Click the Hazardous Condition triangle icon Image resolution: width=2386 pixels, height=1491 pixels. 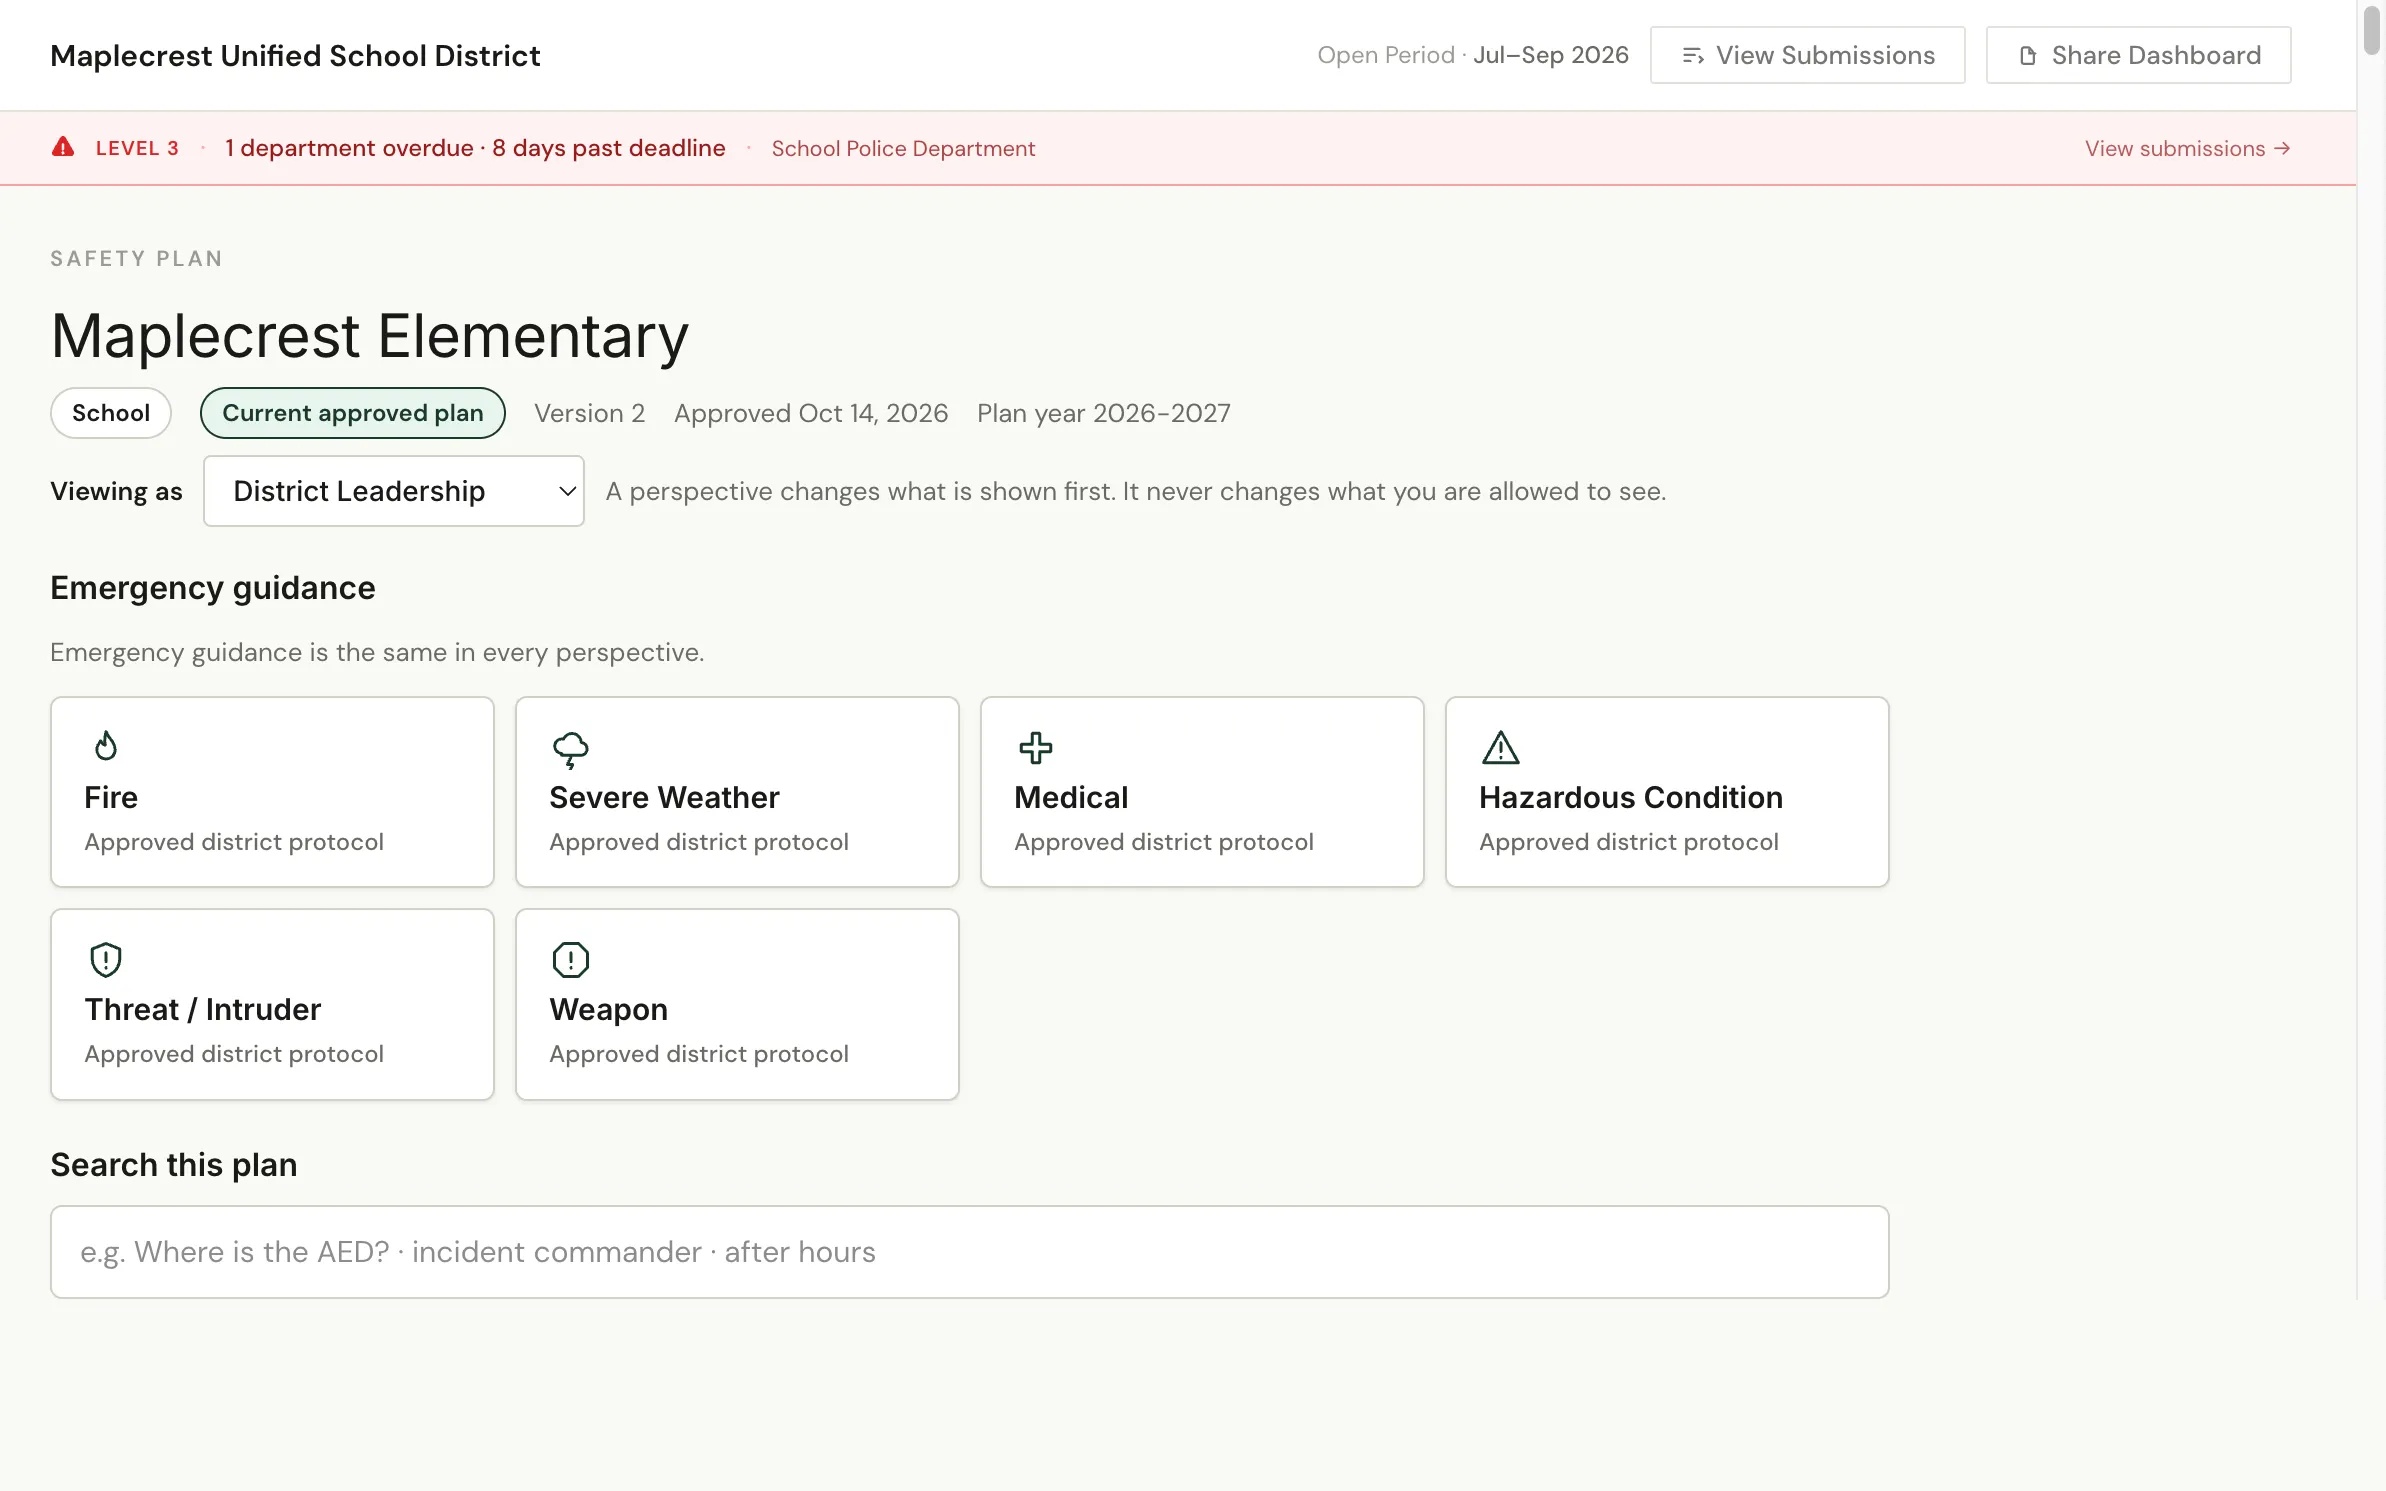click(x=1500, y=747)
